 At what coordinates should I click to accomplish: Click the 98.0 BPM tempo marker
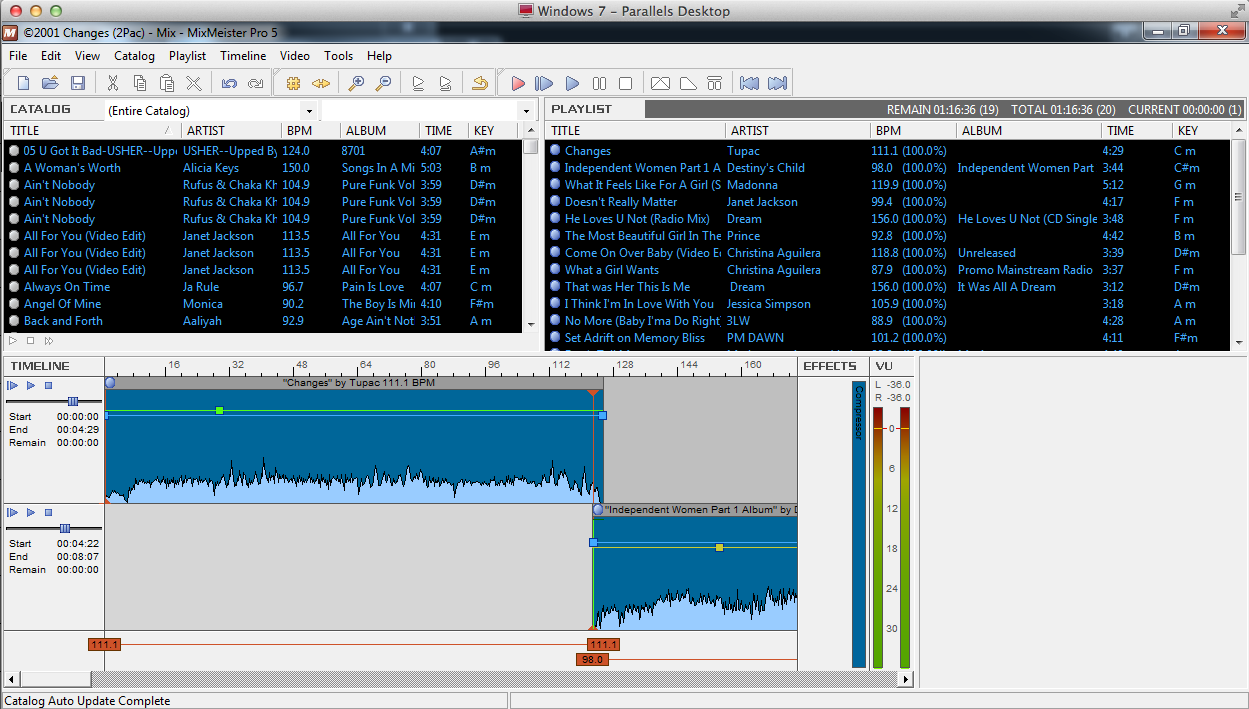592,660
